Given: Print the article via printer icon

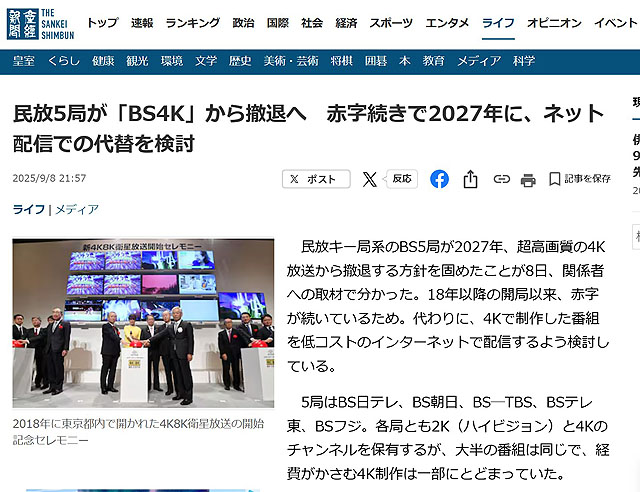Looking at the screenshot, I should (x=528, y=180).
